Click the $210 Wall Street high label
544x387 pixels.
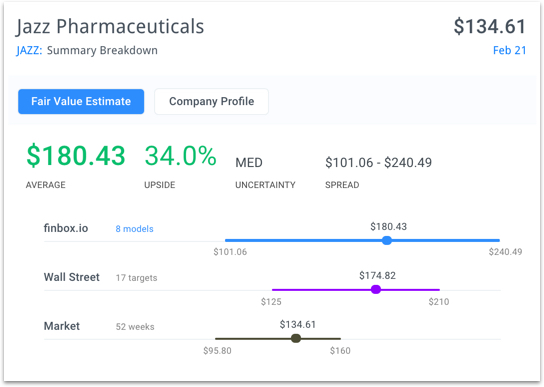pyautogui.click(x=439, y=302)
